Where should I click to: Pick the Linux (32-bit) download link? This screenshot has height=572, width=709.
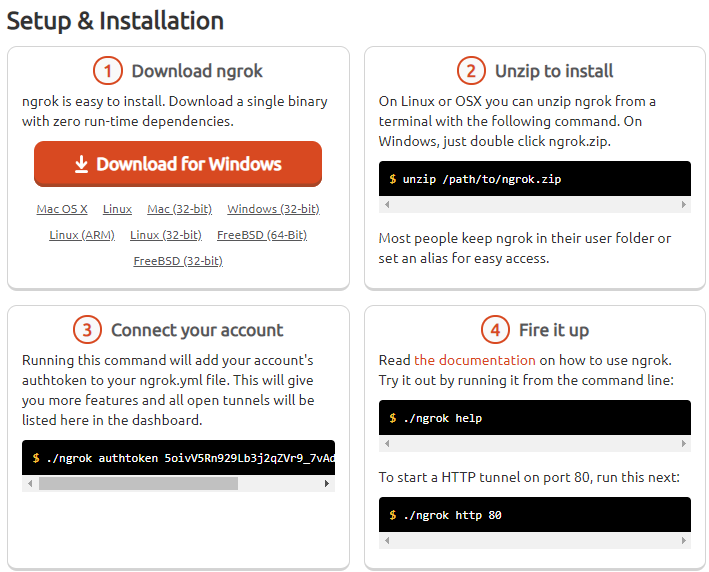pyautogui.click(x=166, y=235)
